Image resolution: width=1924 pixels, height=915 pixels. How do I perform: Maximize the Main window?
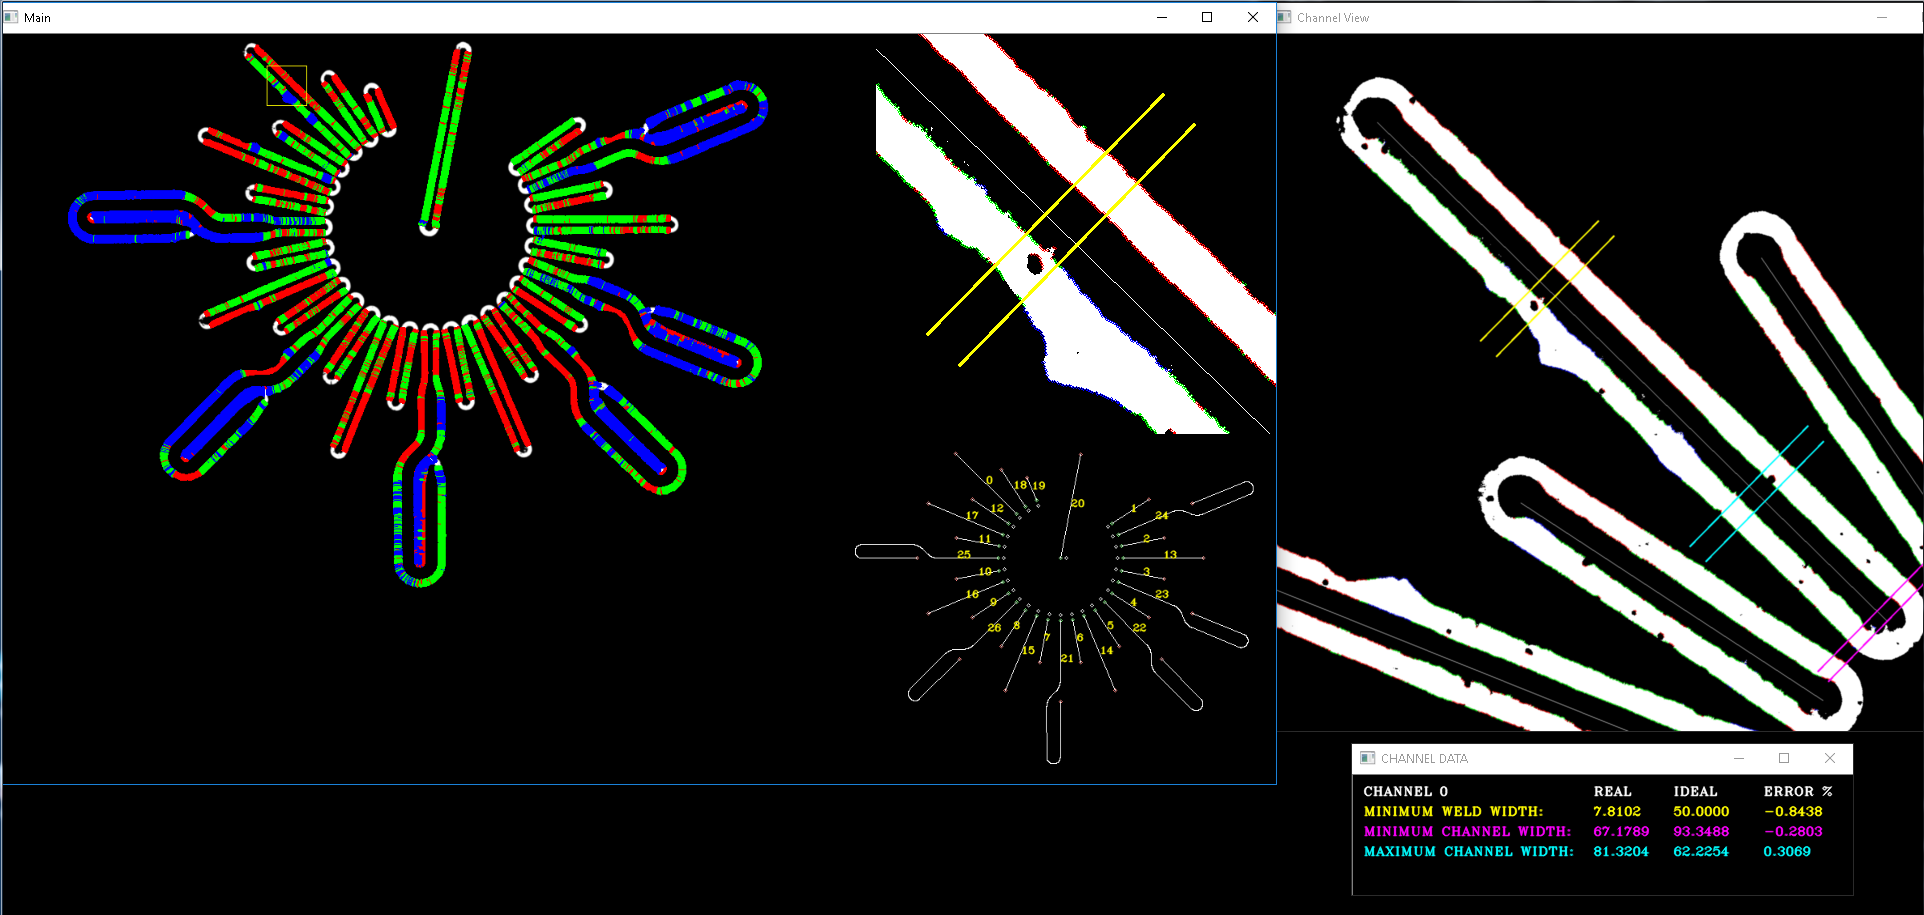click(1207, 17)
